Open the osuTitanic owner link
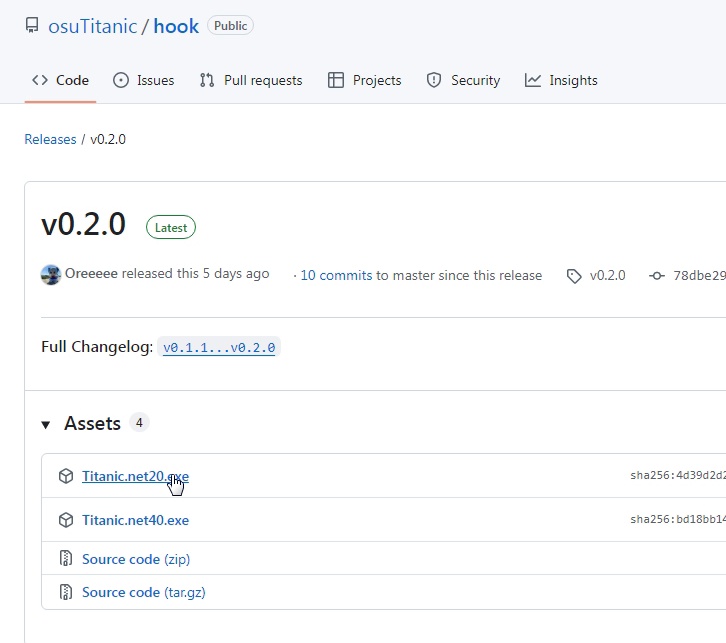The image size is (726, 643). tap(93, 26)
